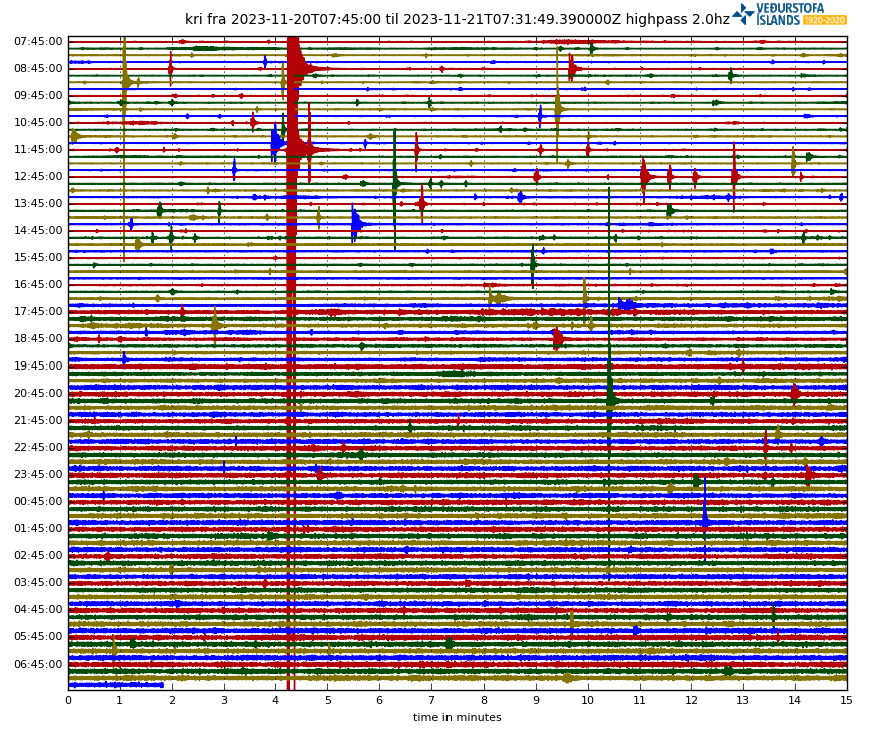Click the 00:45:00 time label
This screenshot has height=730, width=890.
click(x=39, y=501)
